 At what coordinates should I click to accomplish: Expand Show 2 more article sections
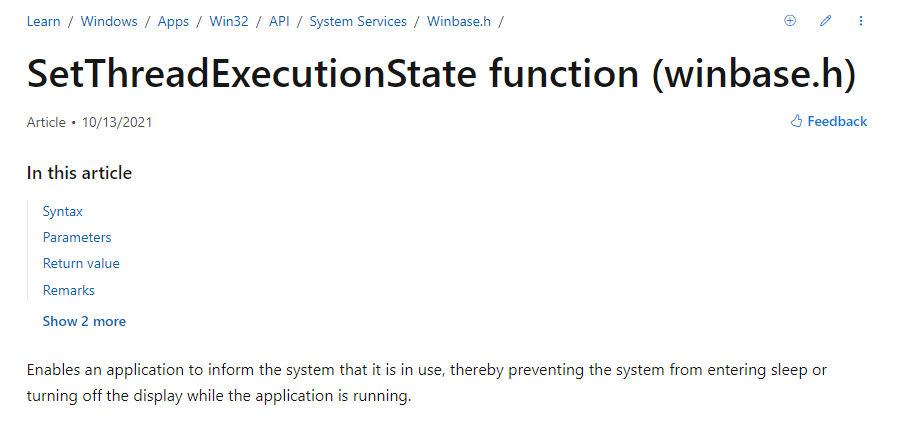pos(84,322)
